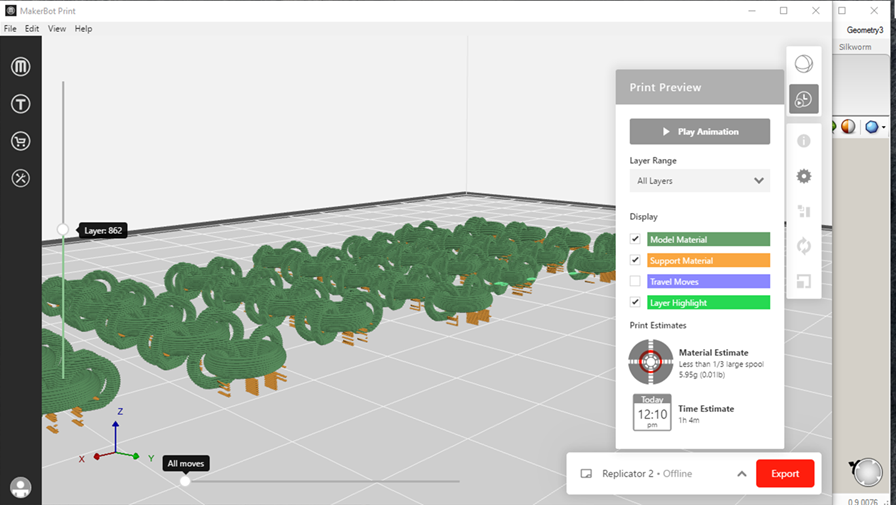896x505 pixels.
Task: Click the blue hexagon icon in background window
Action: 871,126
